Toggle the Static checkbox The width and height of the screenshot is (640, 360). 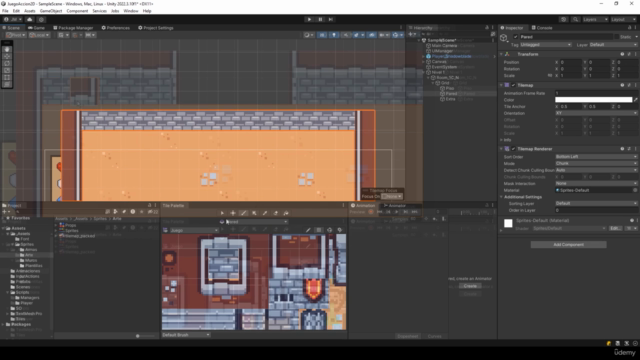(x=616, y=37)
